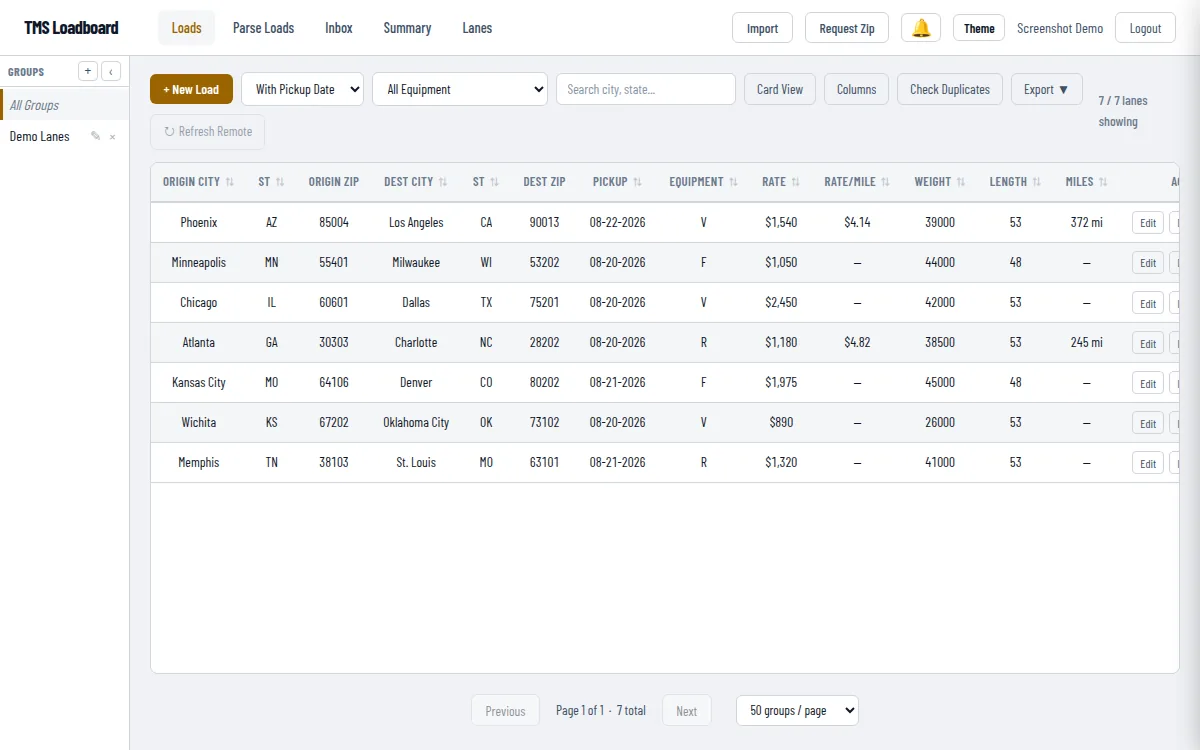Click the Screenshot Demo user label

[x=1060, y=28]
